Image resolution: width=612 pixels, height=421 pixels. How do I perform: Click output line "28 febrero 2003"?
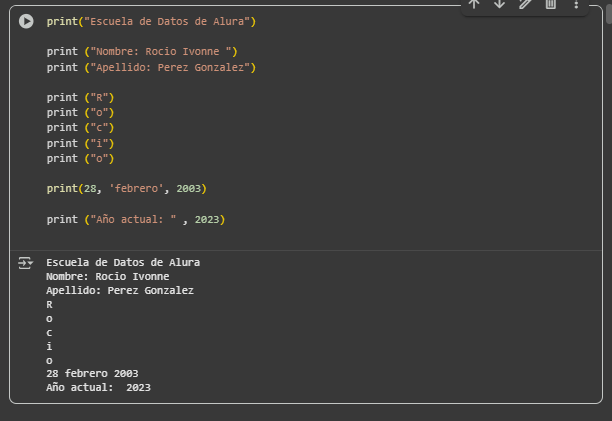[92, 373]
